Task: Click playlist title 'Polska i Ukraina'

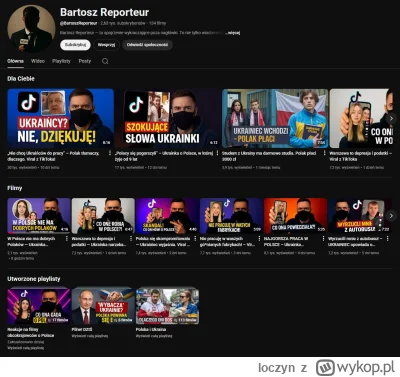Action: 151,329
